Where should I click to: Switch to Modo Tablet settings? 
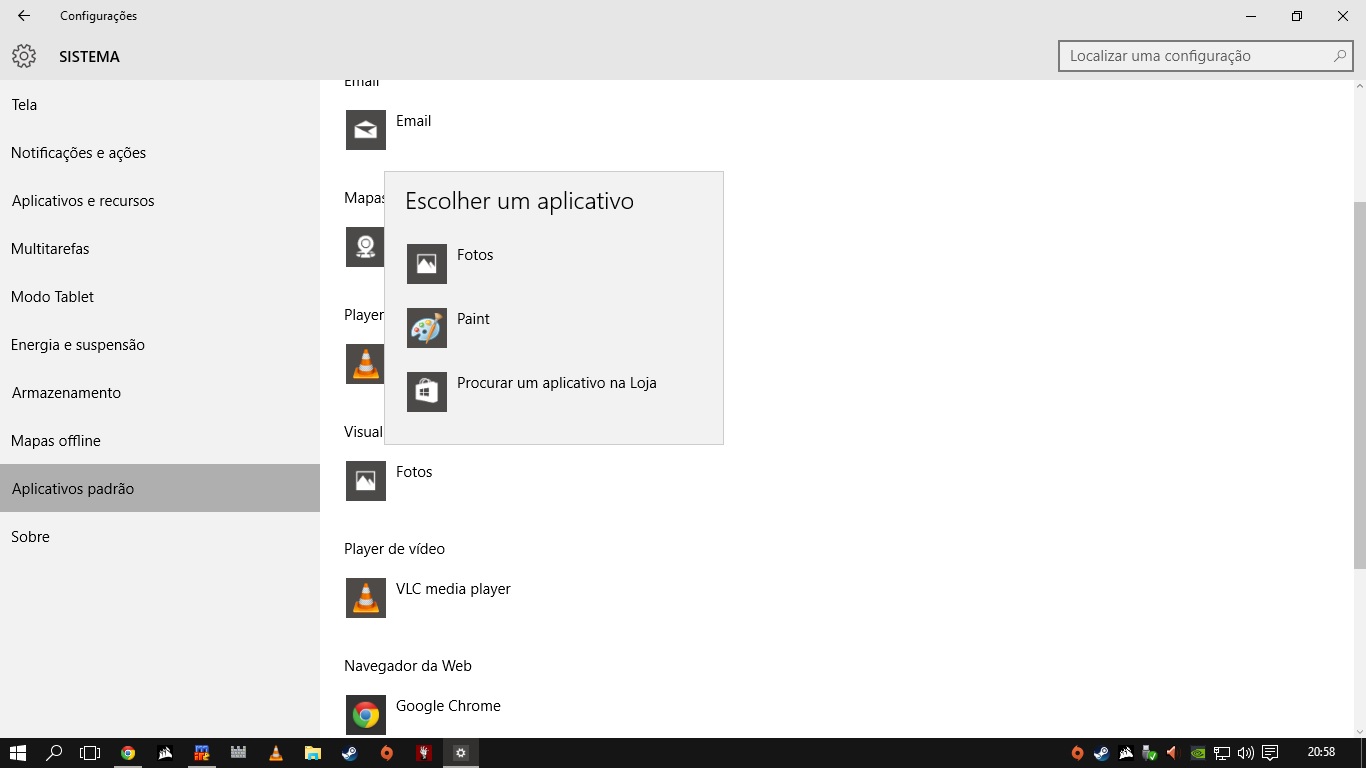[x=160, y=297]
